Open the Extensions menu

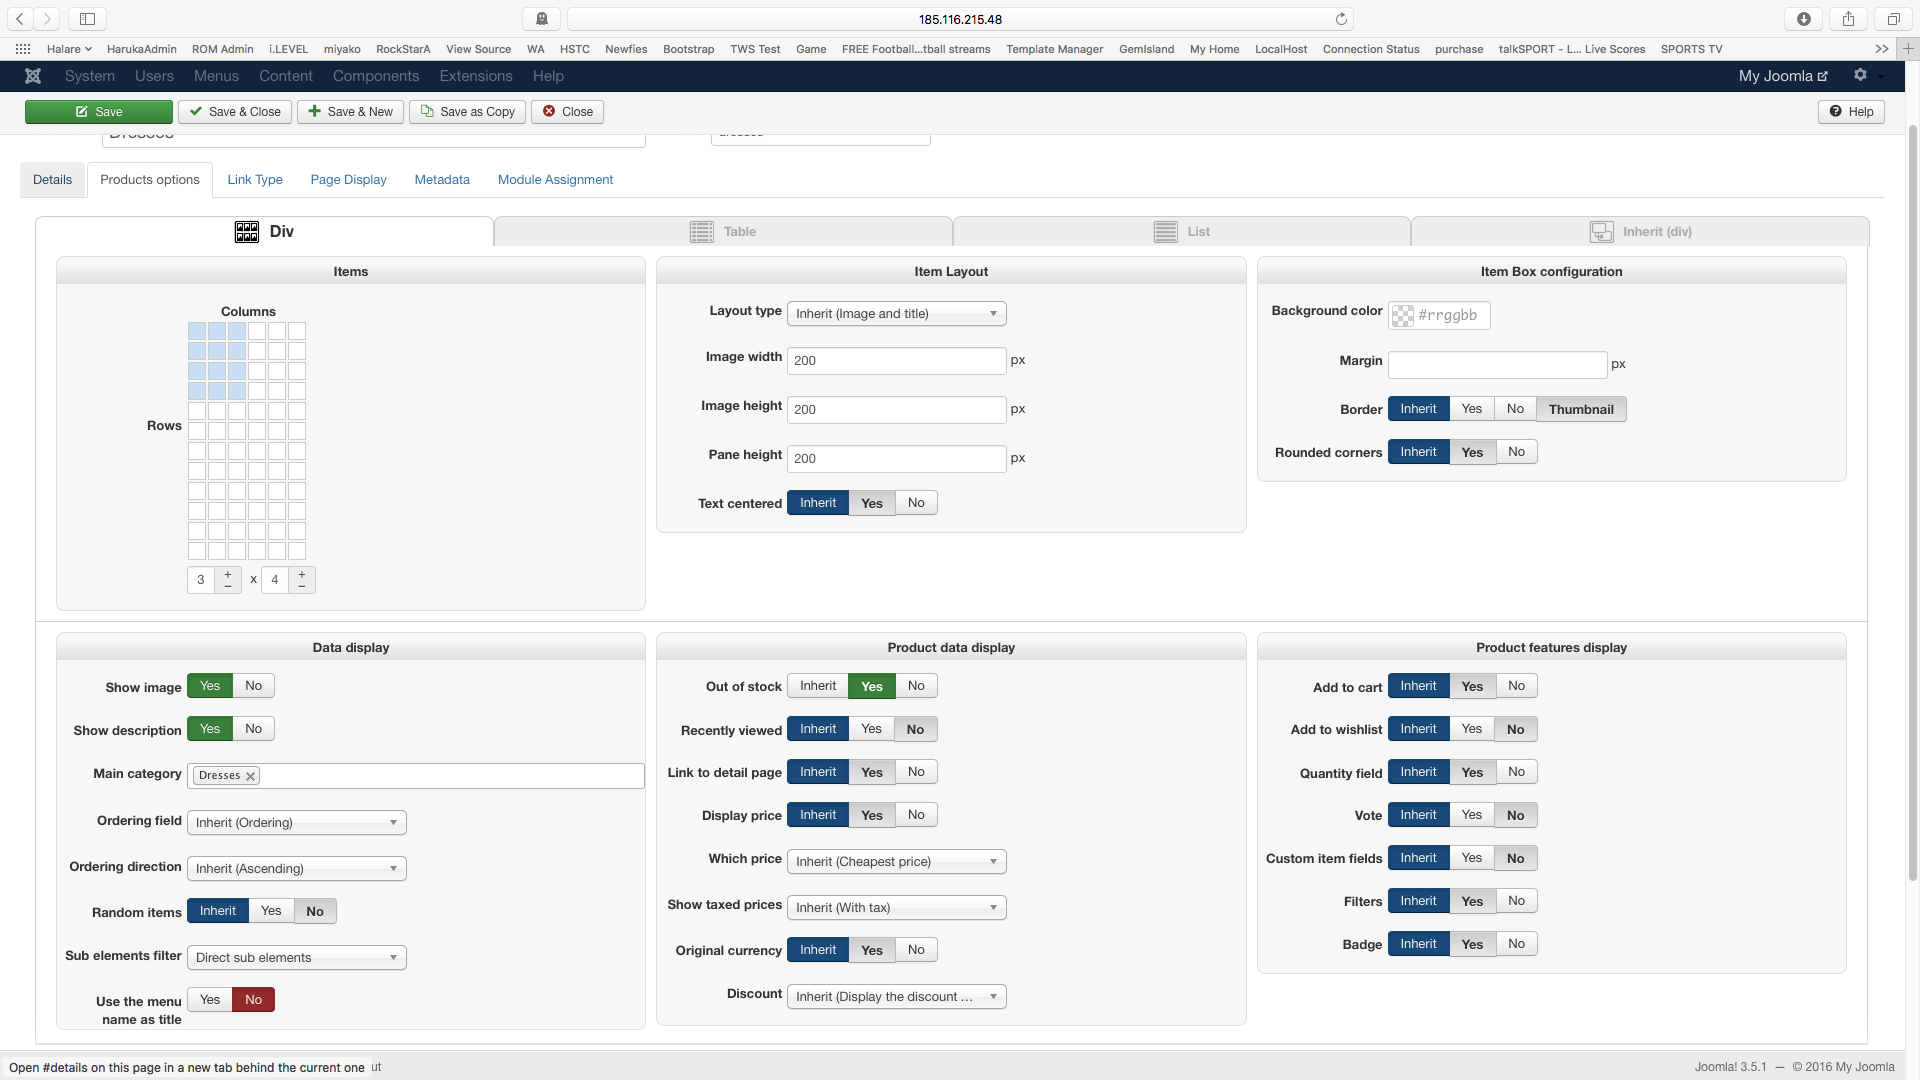(x=475, y=76)
